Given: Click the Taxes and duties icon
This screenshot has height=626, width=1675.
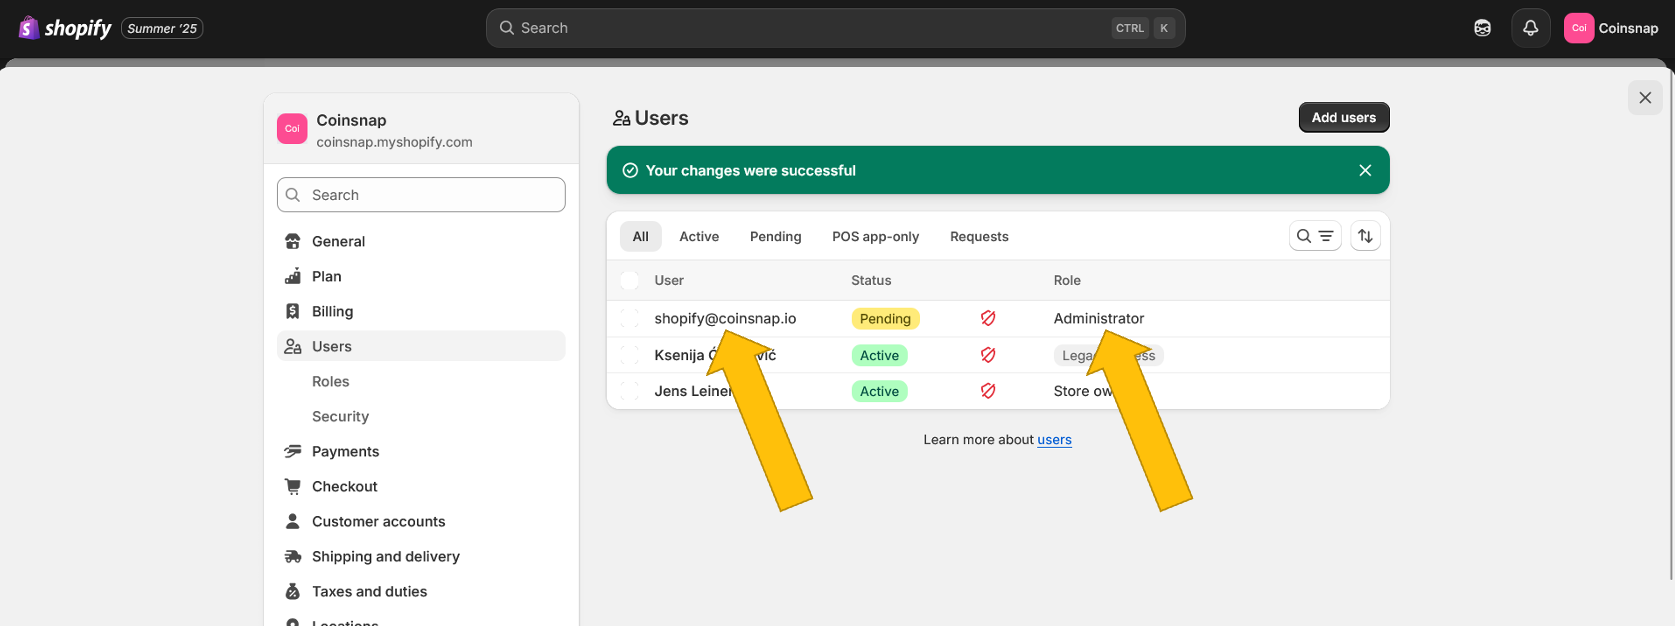Looking at the screenshot, I should [x=293, y=591].
